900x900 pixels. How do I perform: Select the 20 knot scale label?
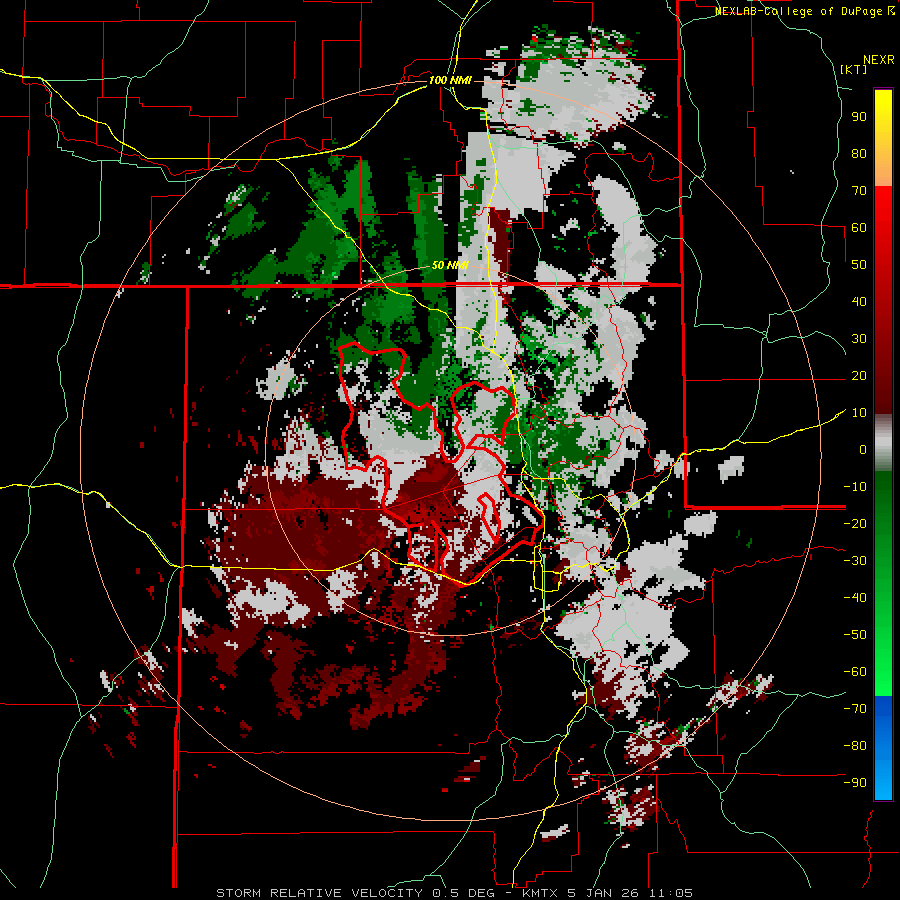(x=859, y=376)
